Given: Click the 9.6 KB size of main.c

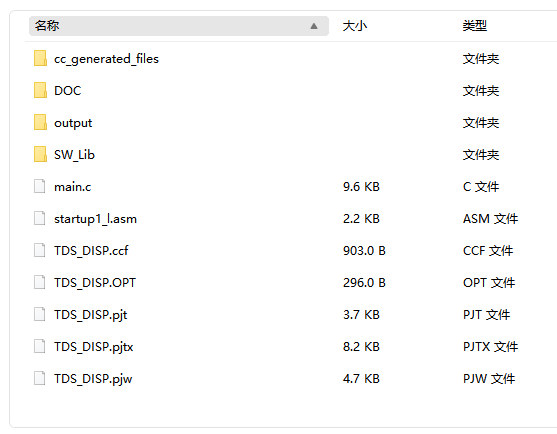Looking at the screenshot, I should point(361,187).
